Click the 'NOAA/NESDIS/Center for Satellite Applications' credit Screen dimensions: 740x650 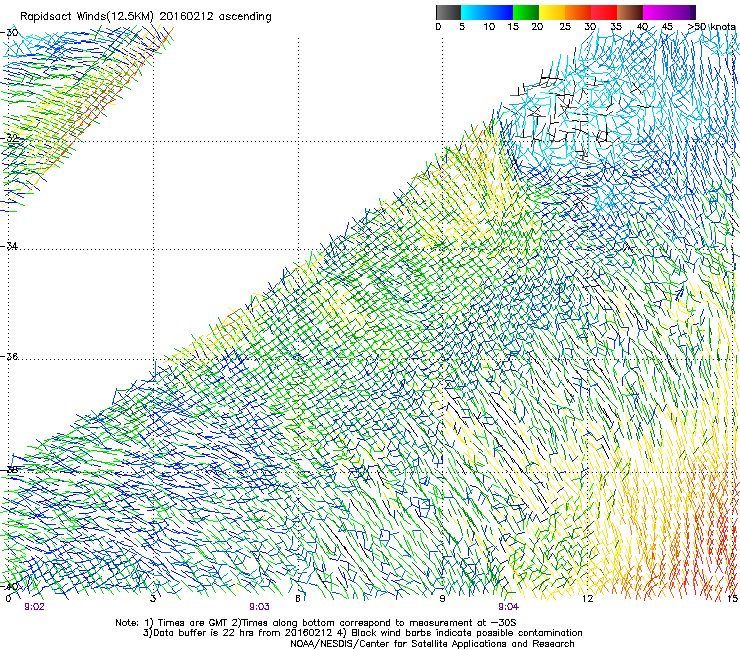[400, 644]
